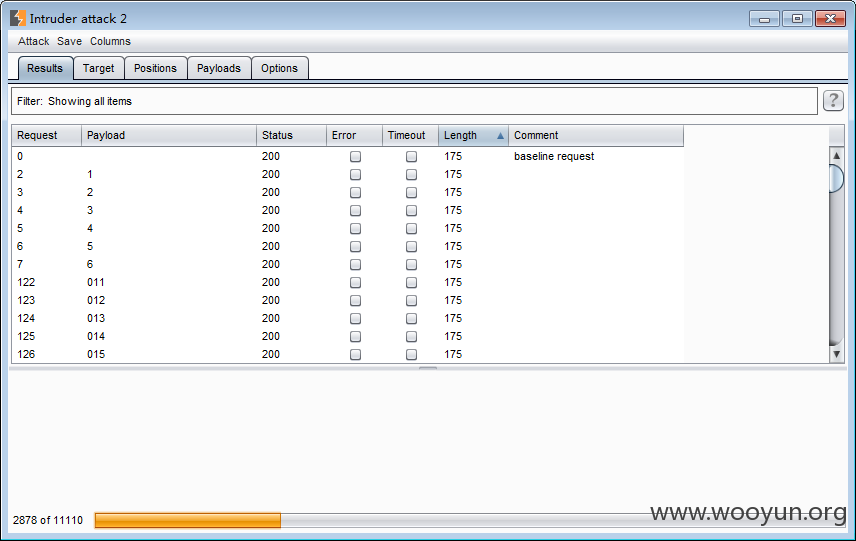856x541 pixels.
Task: Sort by the Request column header
Action: point(46,135)
